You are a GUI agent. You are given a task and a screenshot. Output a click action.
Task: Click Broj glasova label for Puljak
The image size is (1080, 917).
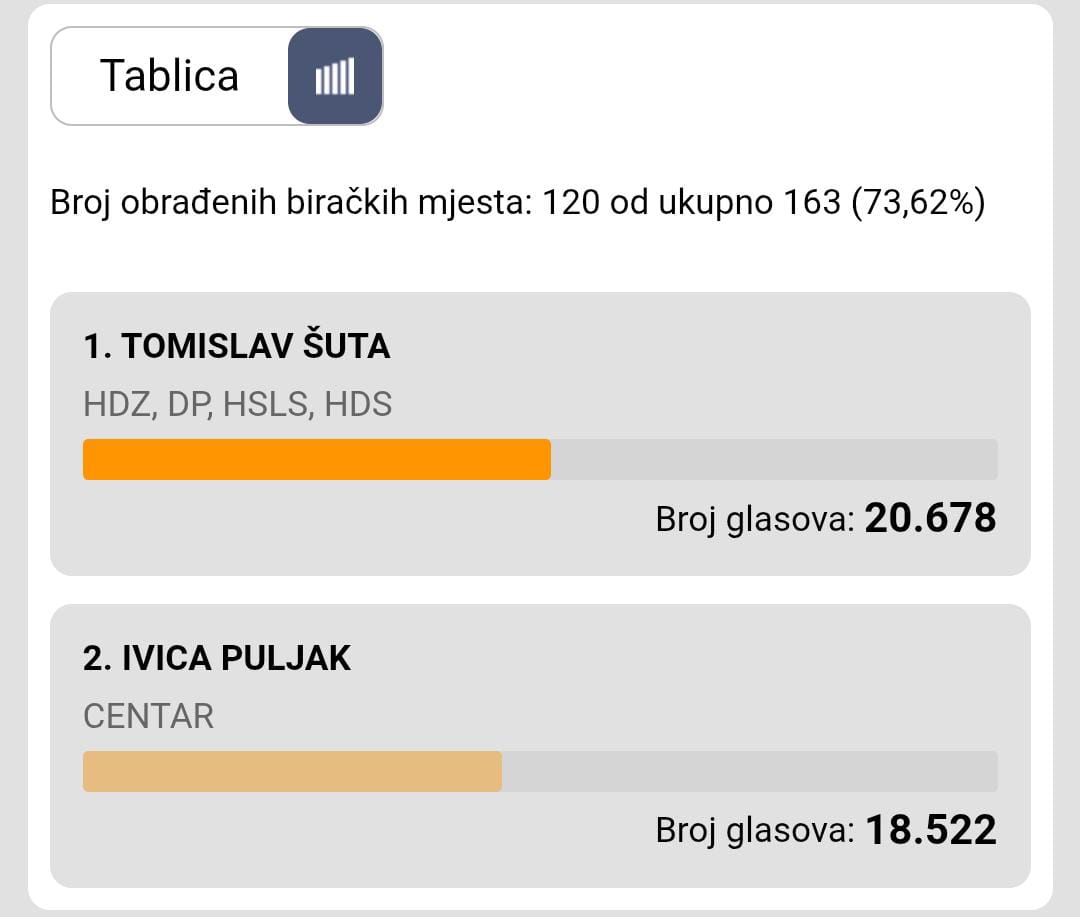click(x=755, y=831)
